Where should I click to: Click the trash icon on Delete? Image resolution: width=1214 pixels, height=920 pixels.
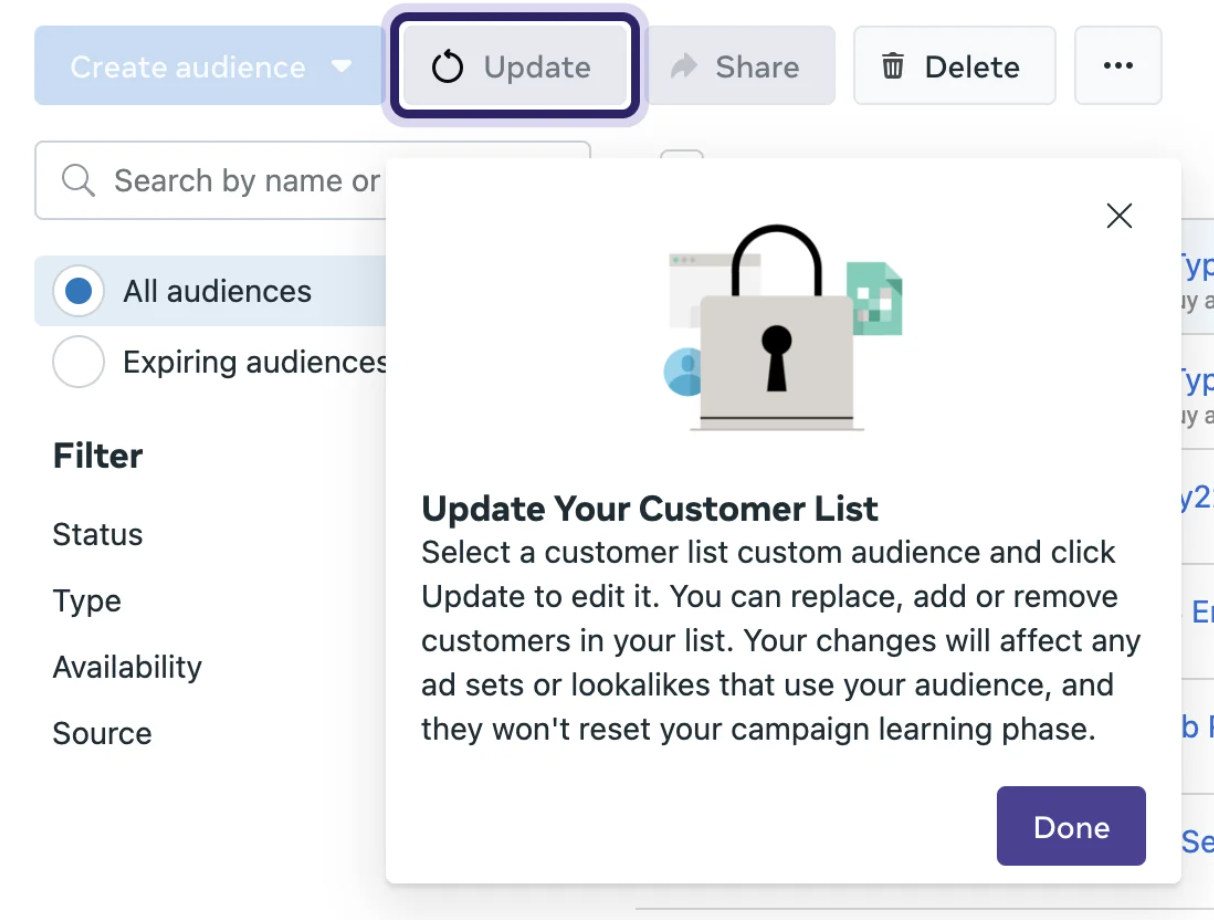[892, 67]
